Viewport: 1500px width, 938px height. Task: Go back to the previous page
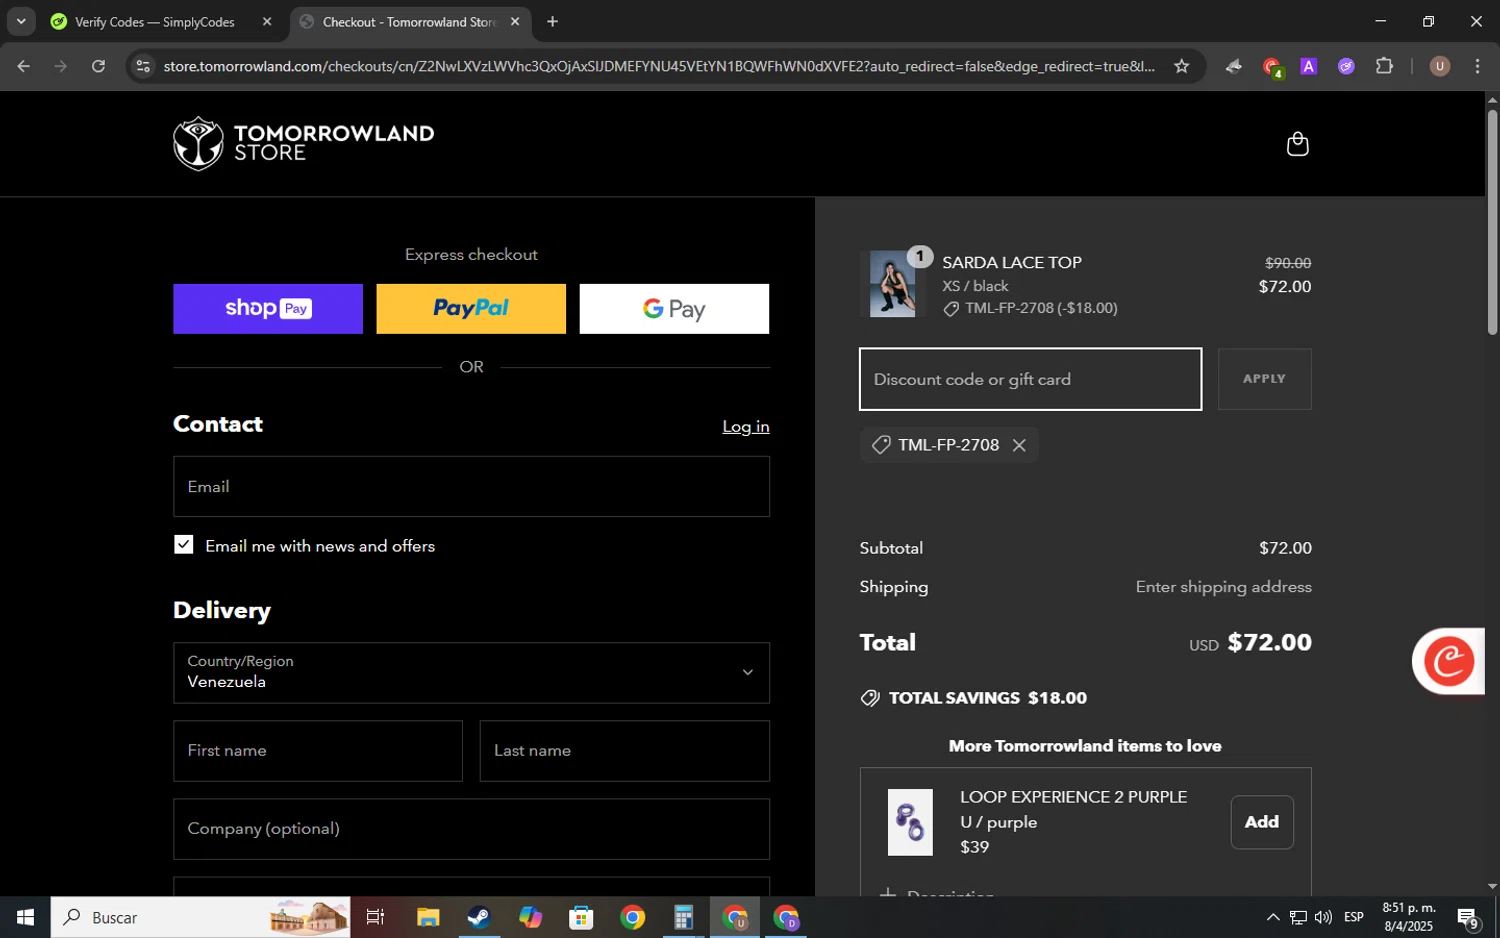23,67
